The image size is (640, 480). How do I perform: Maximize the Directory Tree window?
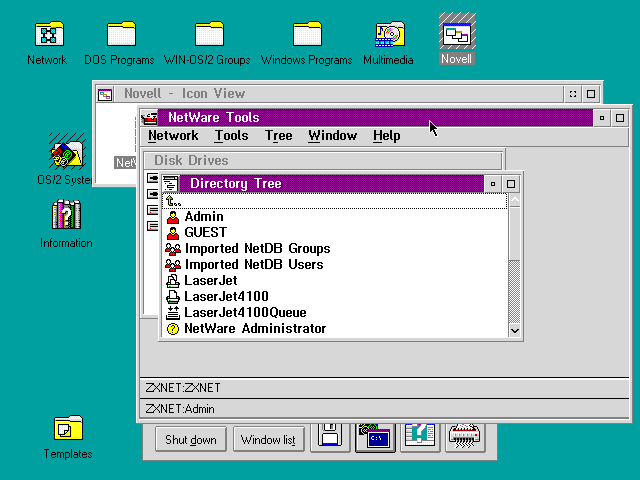point(511,184)
